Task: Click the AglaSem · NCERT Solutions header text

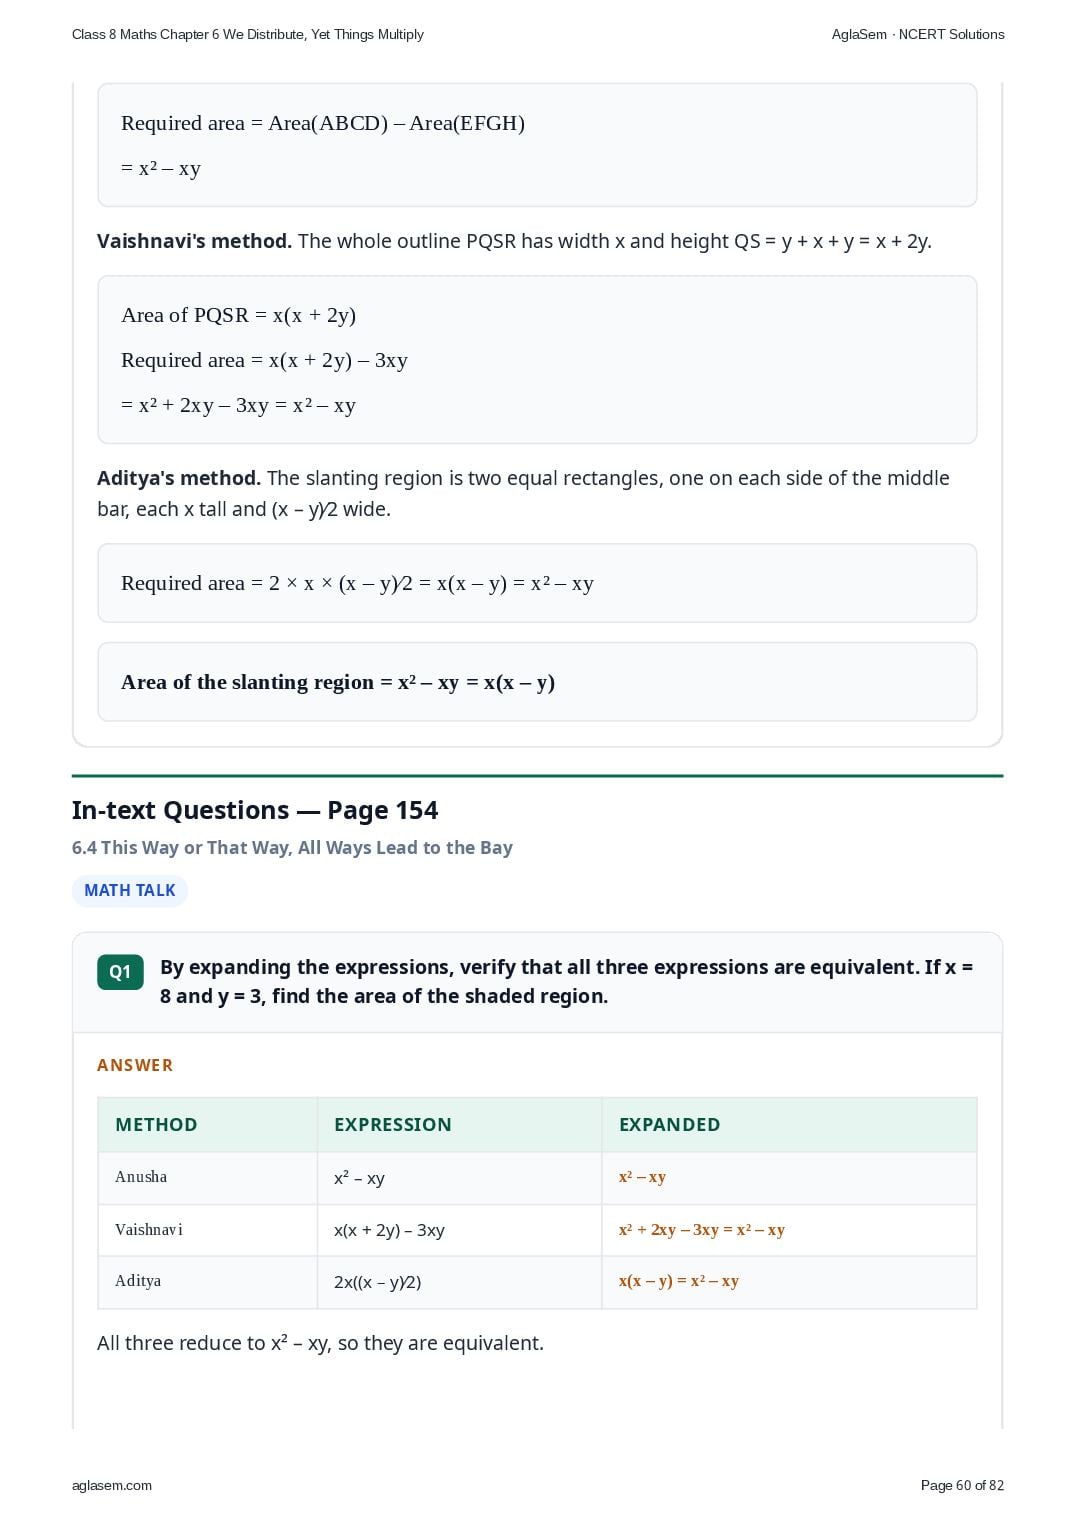Action: click(x=918, y=34)
